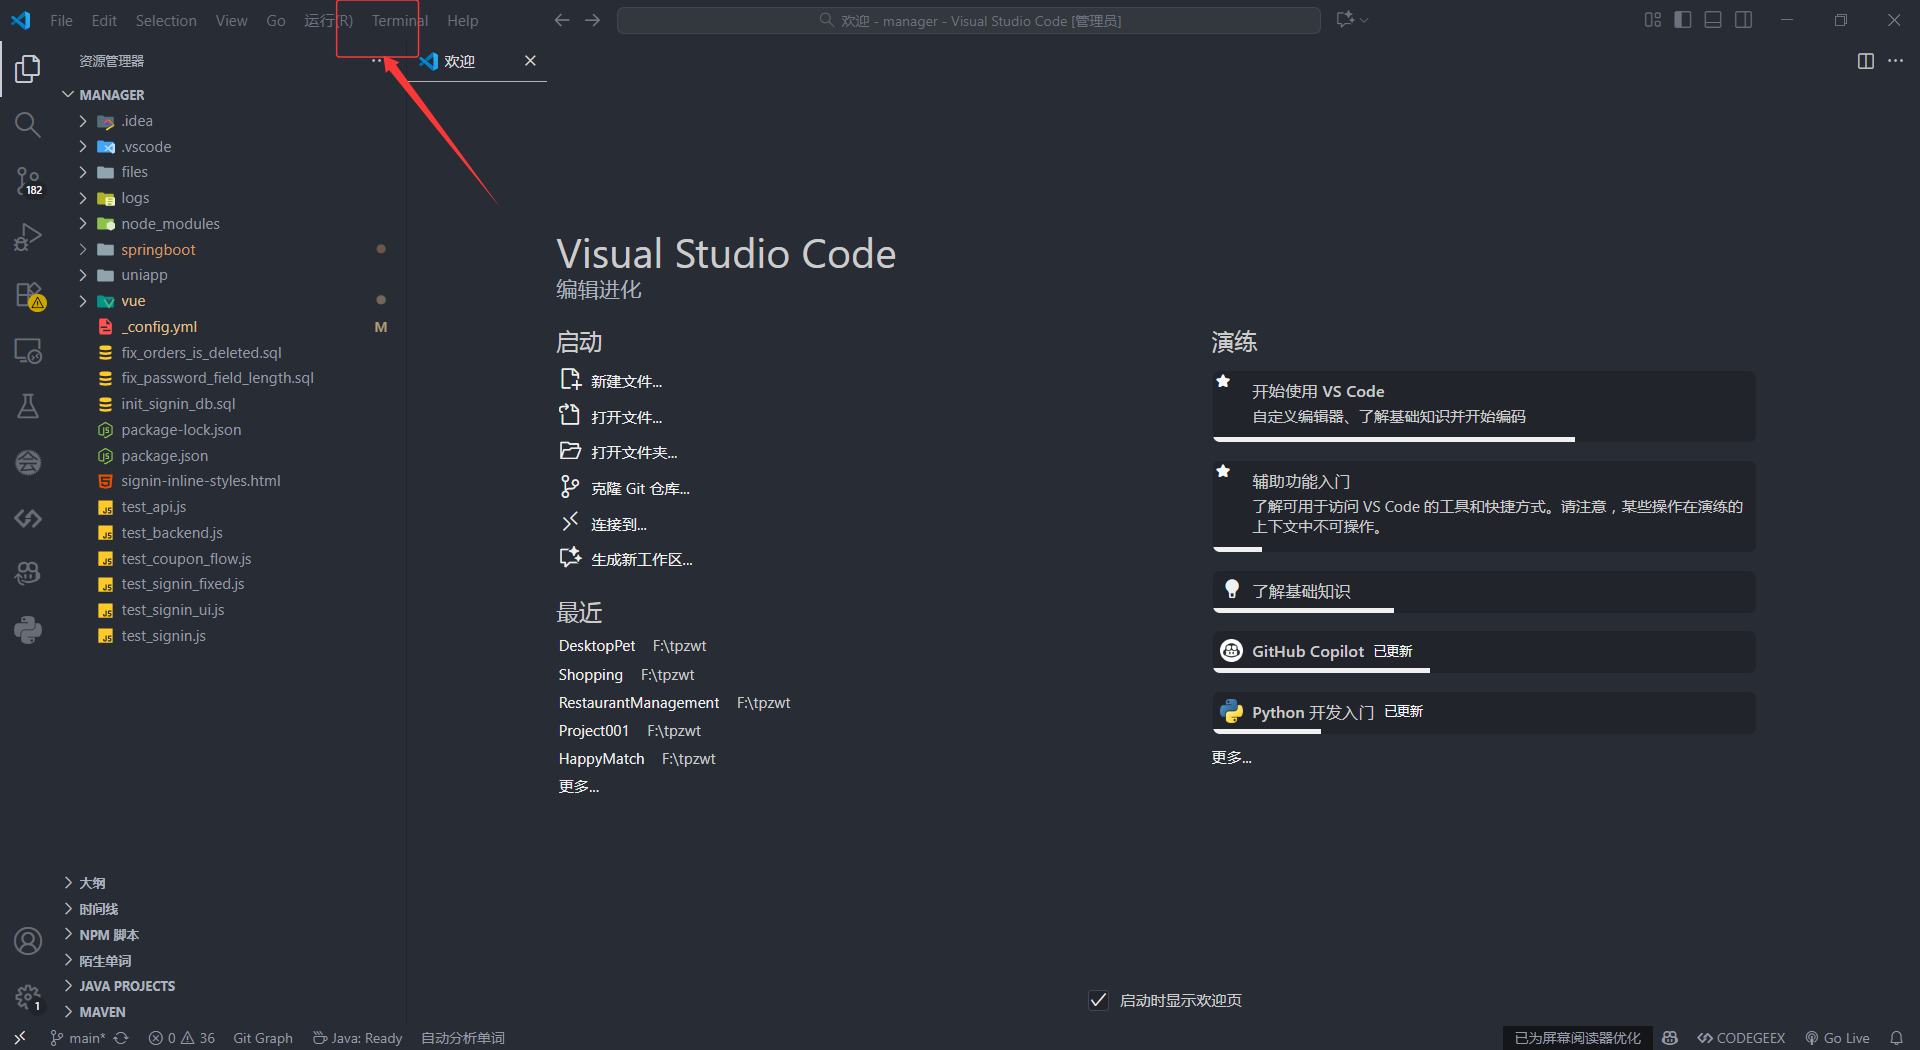This screenshot has height=1050, width=1920.
Task: Open the Remote Explorer view
Action: 28,351
